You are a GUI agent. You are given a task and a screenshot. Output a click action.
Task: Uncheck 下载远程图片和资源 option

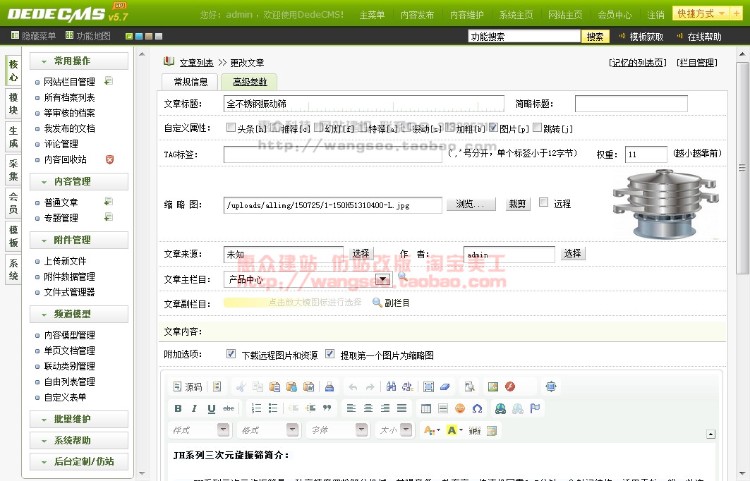231,354
